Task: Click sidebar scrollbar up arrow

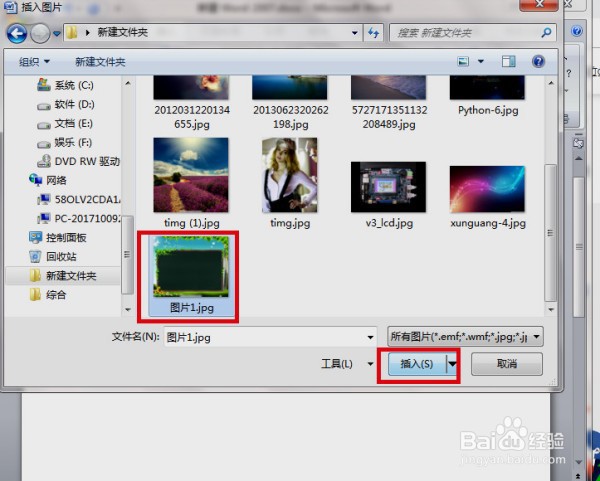Action: tap(128, 83)
